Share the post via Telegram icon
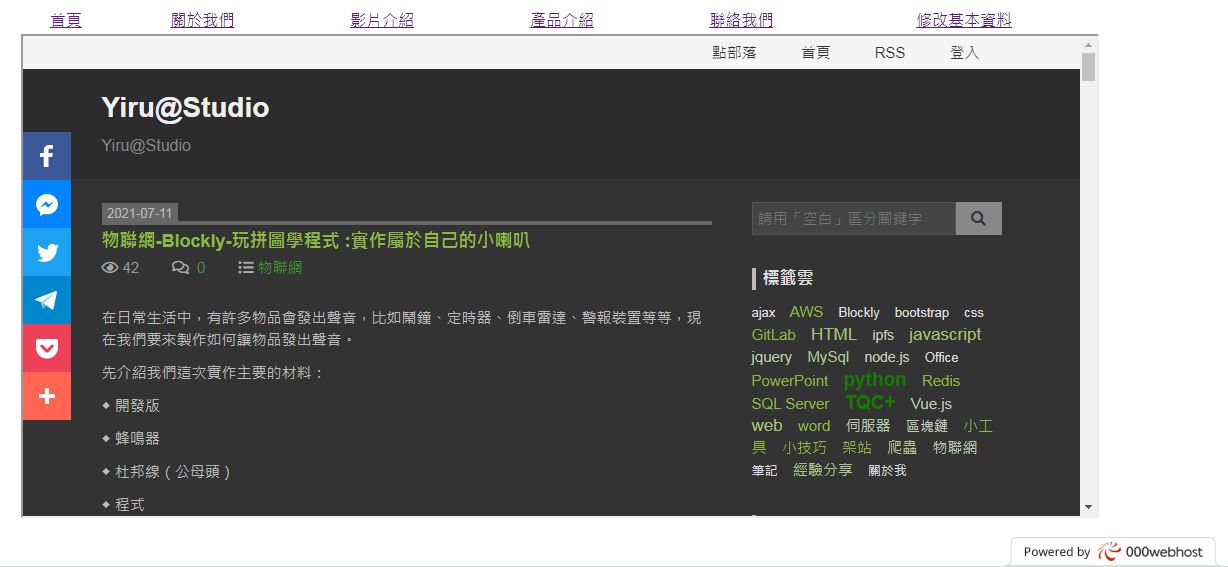 47,300
